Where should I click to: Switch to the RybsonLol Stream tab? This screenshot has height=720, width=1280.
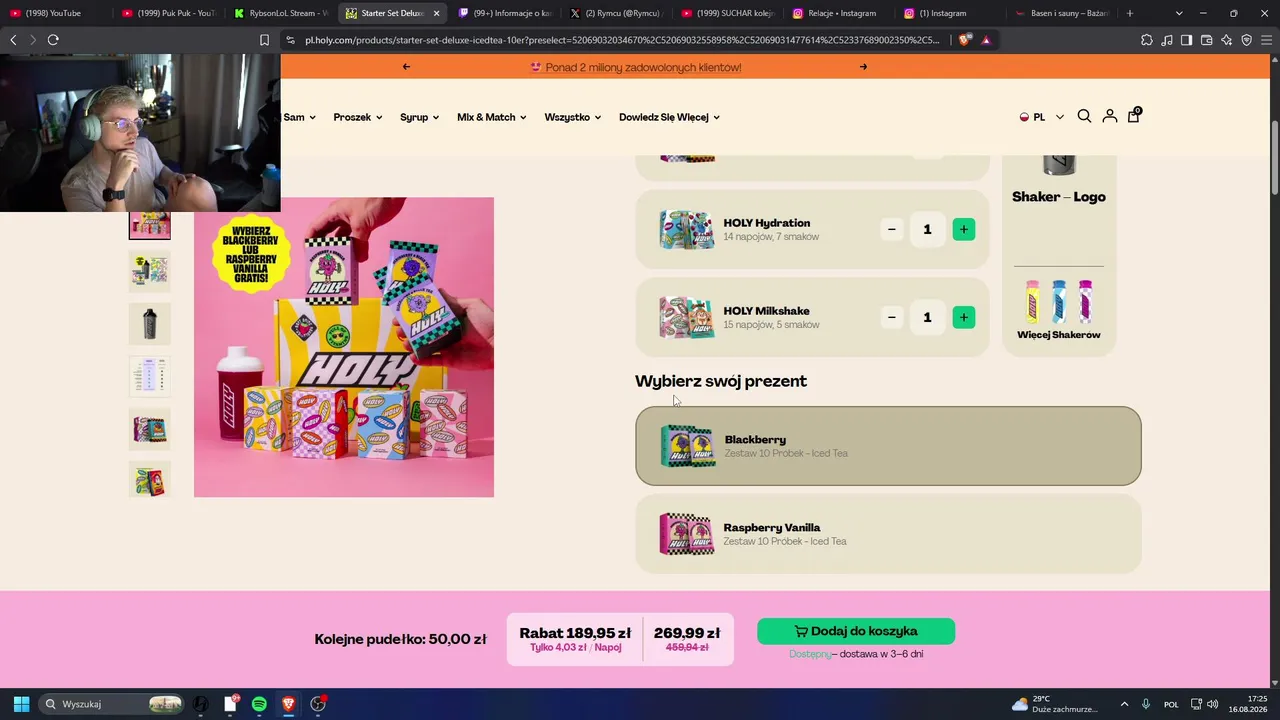[x=280, y=13]
